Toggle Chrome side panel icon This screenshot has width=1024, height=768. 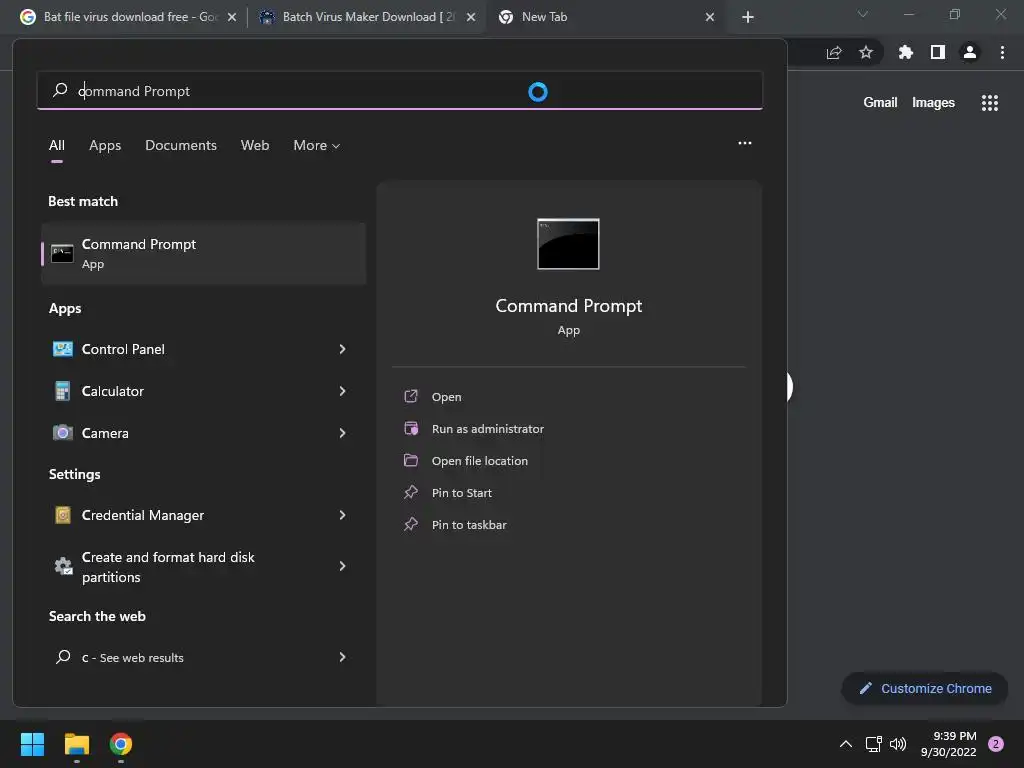click(x=938, y=52)
